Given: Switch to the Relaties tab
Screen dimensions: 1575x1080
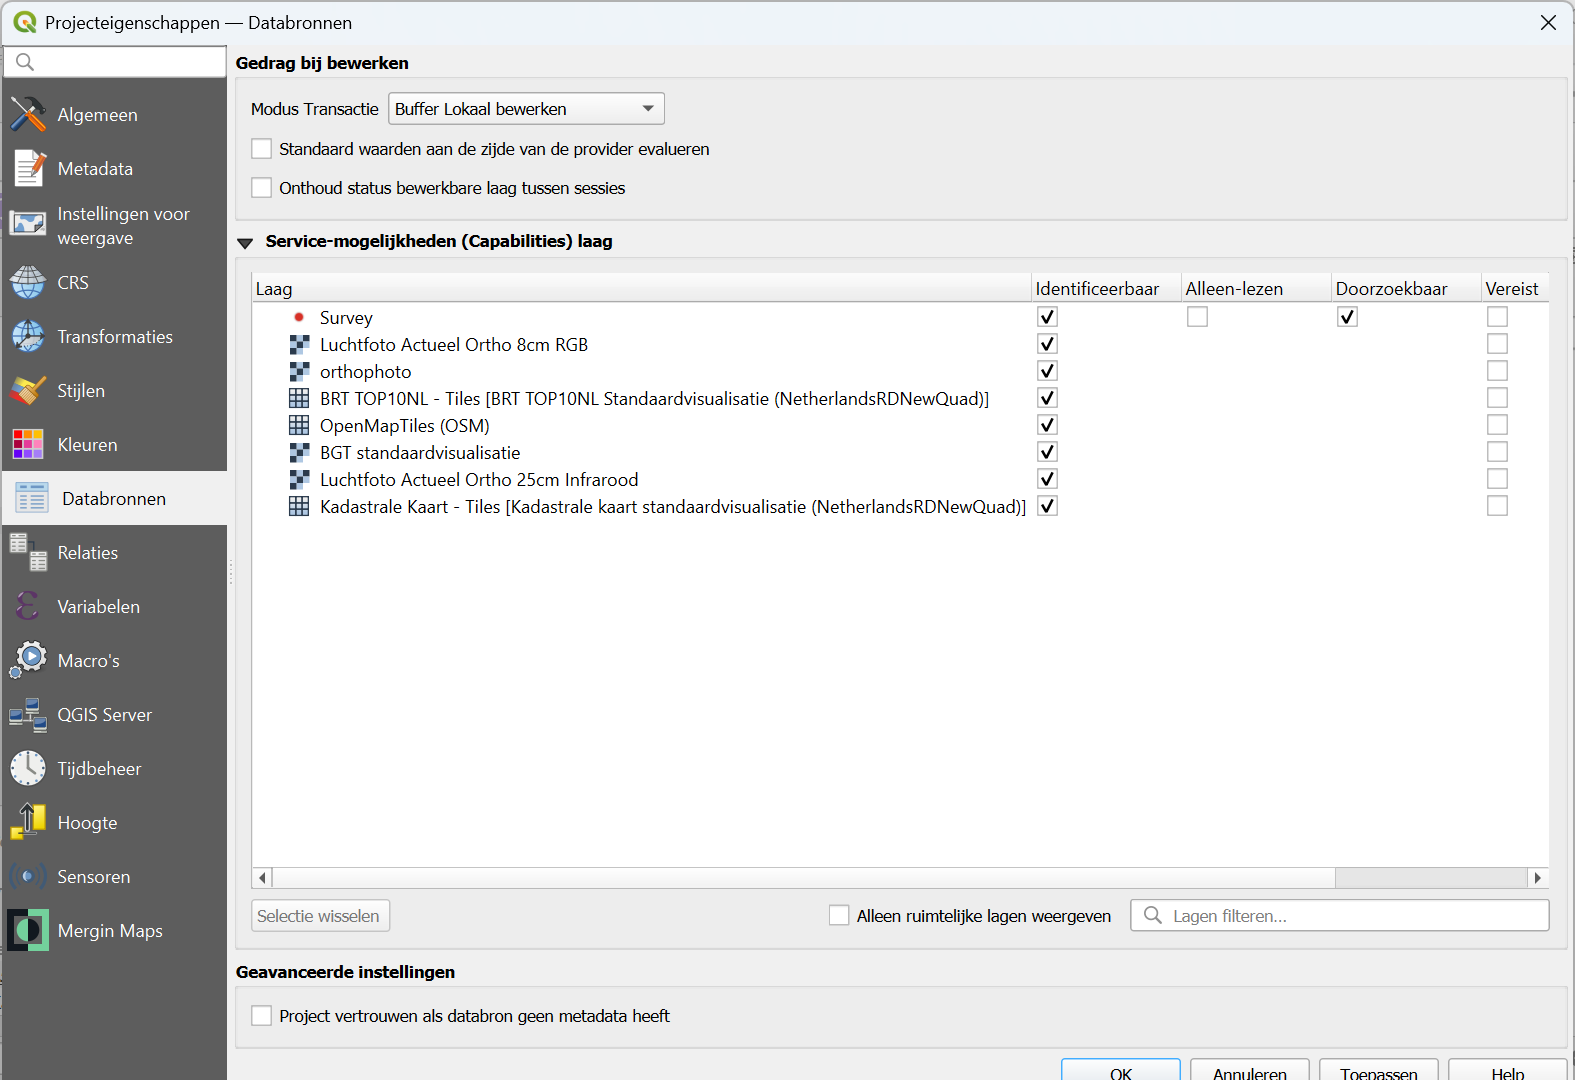Looking at the screenshot, I should [x=88, y=552].
